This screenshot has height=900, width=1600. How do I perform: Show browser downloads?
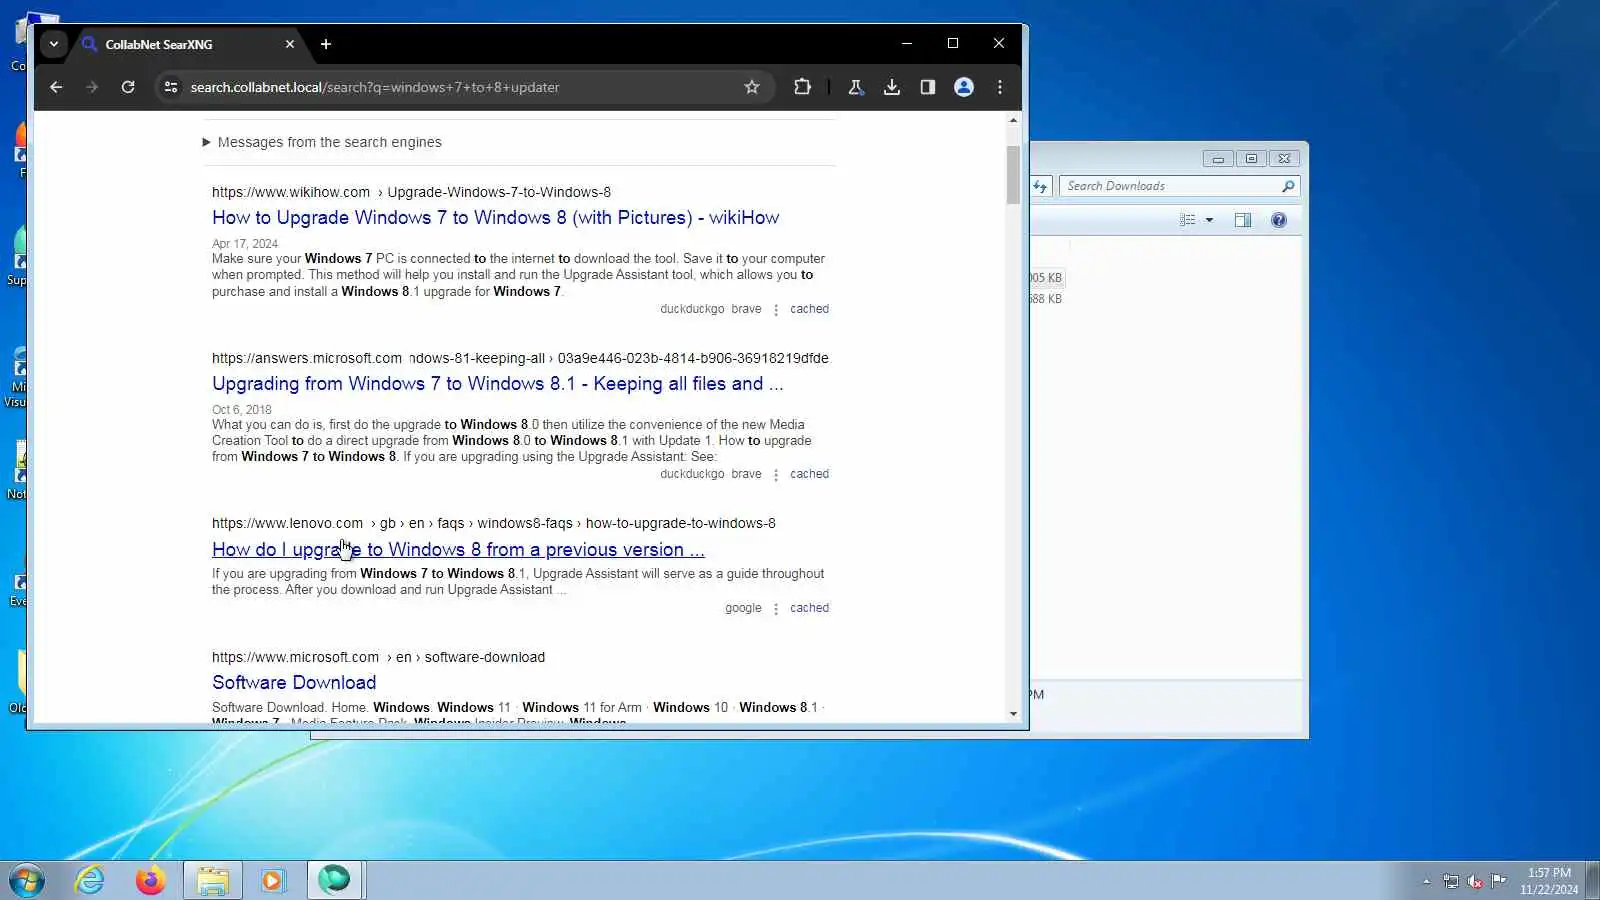[892, 87]
